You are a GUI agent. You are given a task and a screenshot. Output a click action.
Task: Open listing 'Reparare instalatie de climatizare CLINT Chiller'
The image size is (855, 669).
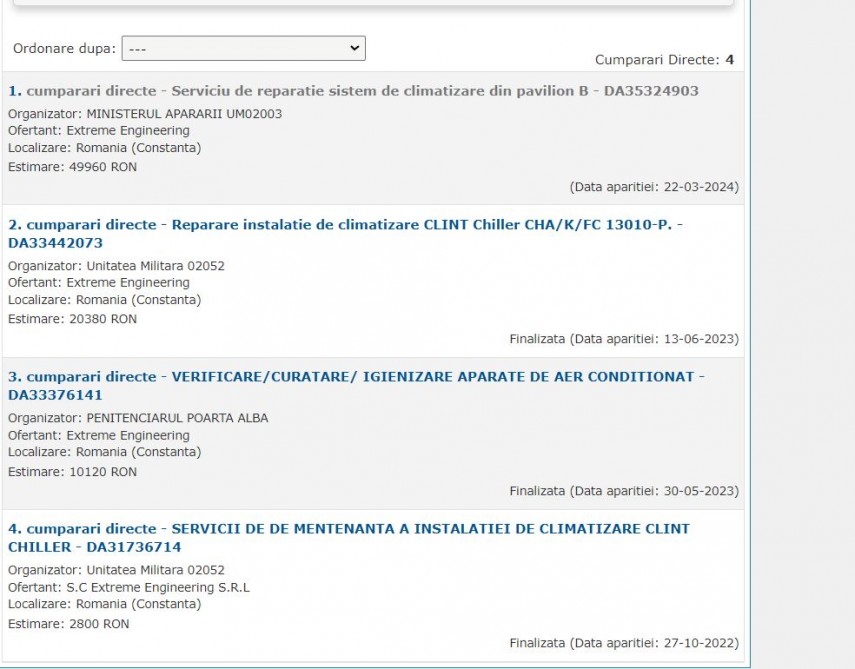pos(345,234)
